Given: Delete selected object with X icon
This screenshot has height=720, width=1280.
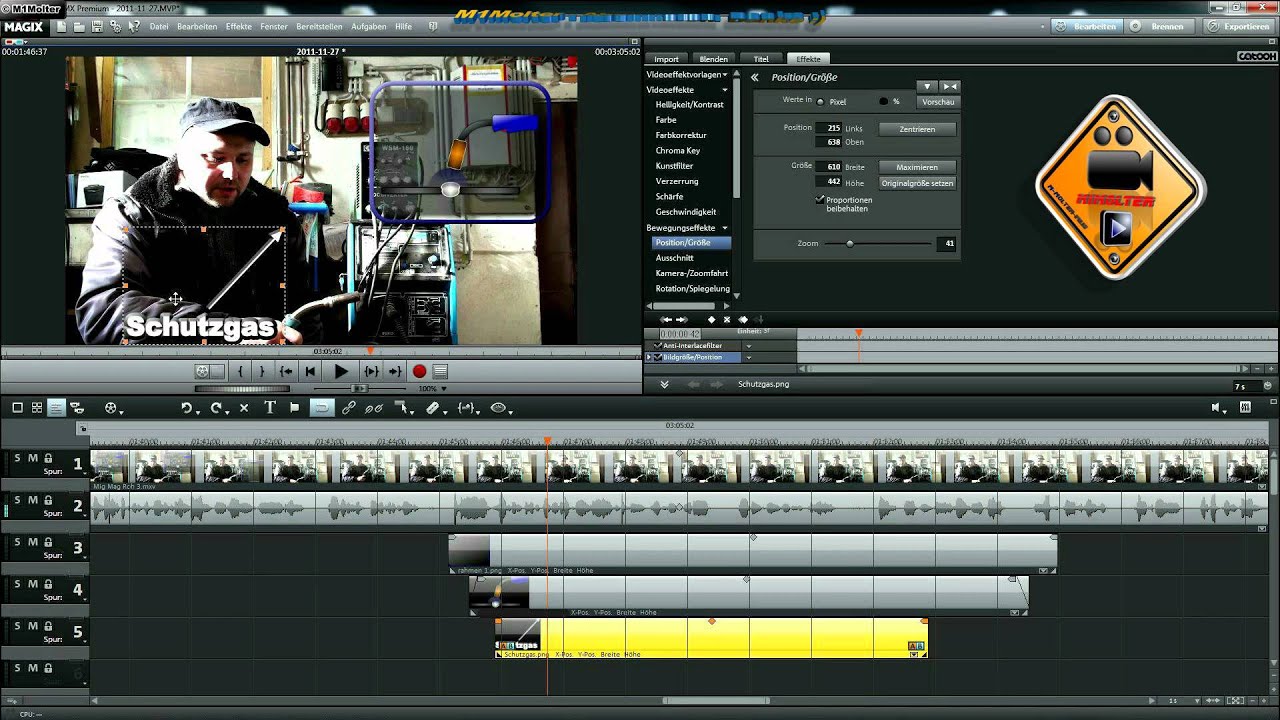Looking at the screenshot, I should tap(243, 408).
